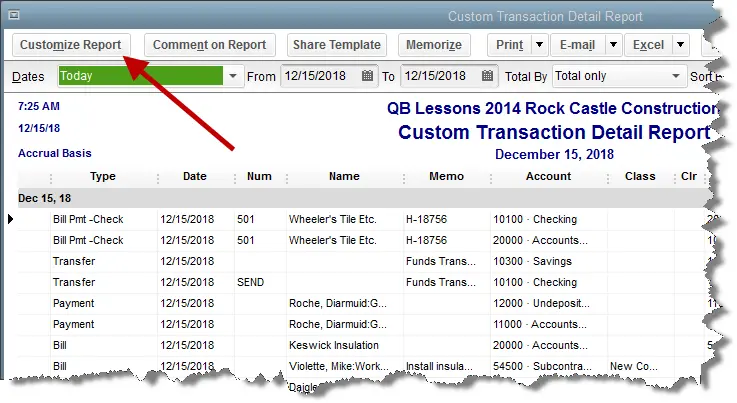Expand the Excel dropdown arrow
Screen dimensions: 737x403
[x=680, y=45]
